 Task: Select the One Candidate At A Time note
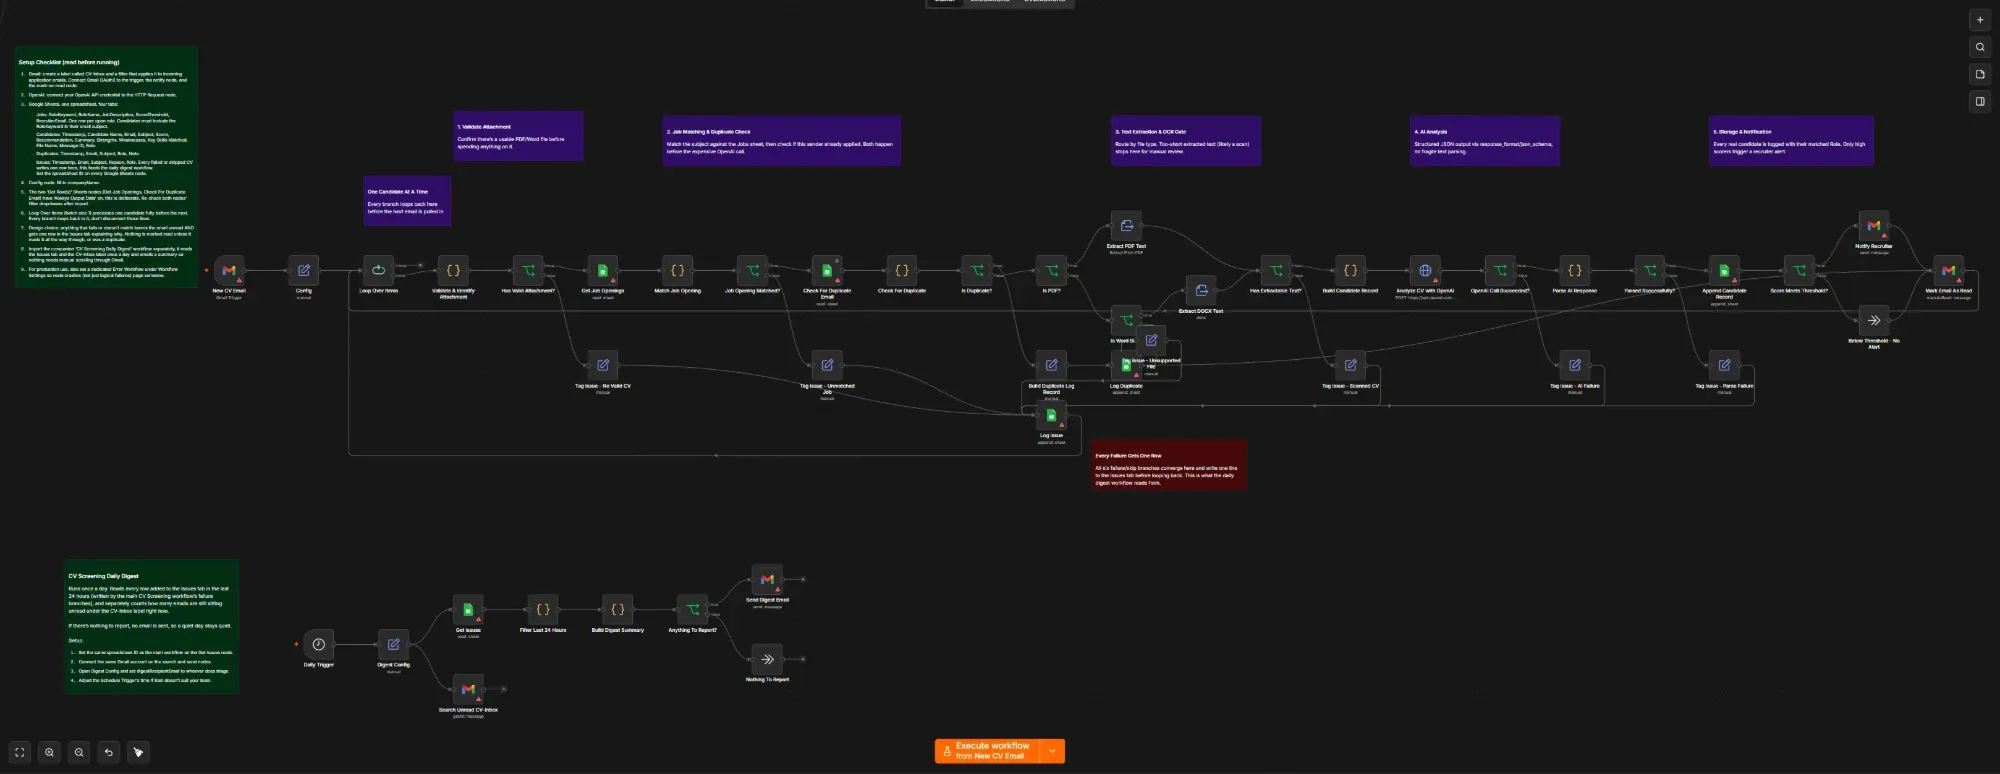click(407, 201)
